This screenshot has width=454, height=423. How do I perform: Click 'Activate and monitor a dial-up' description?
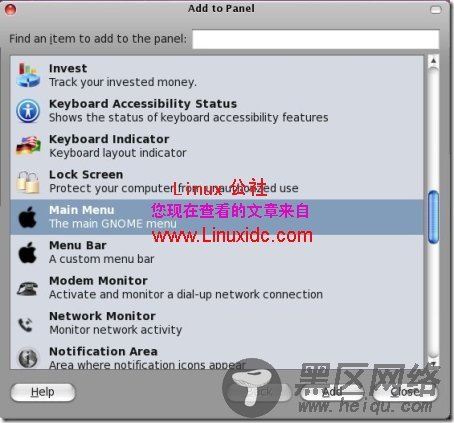coord(186,295)
